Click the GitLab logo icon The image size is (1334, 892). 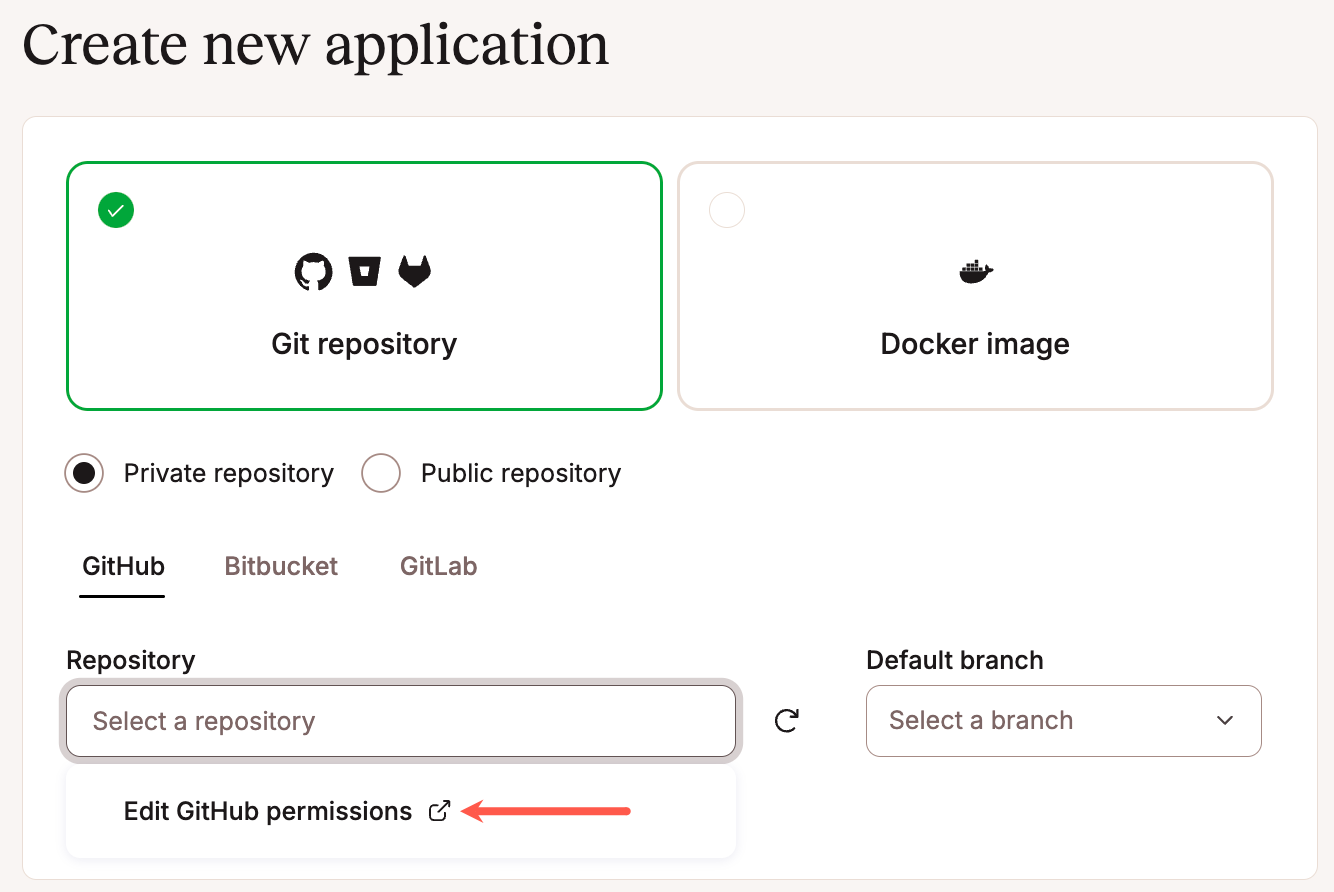click(x=414, y=271)
